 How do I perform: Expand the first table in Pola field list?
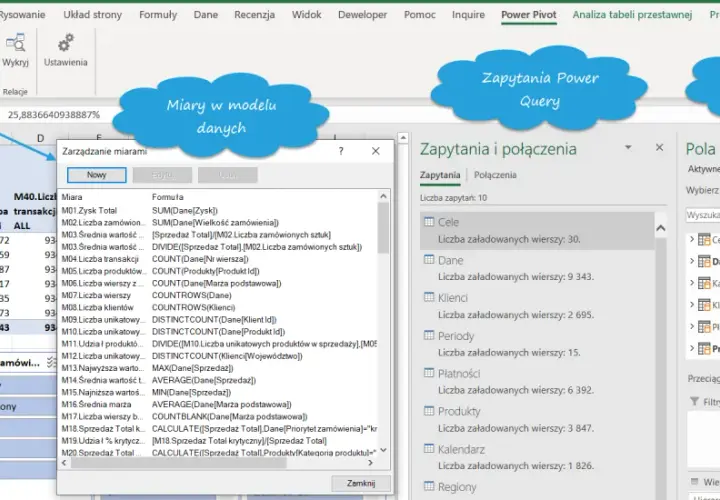692,239
